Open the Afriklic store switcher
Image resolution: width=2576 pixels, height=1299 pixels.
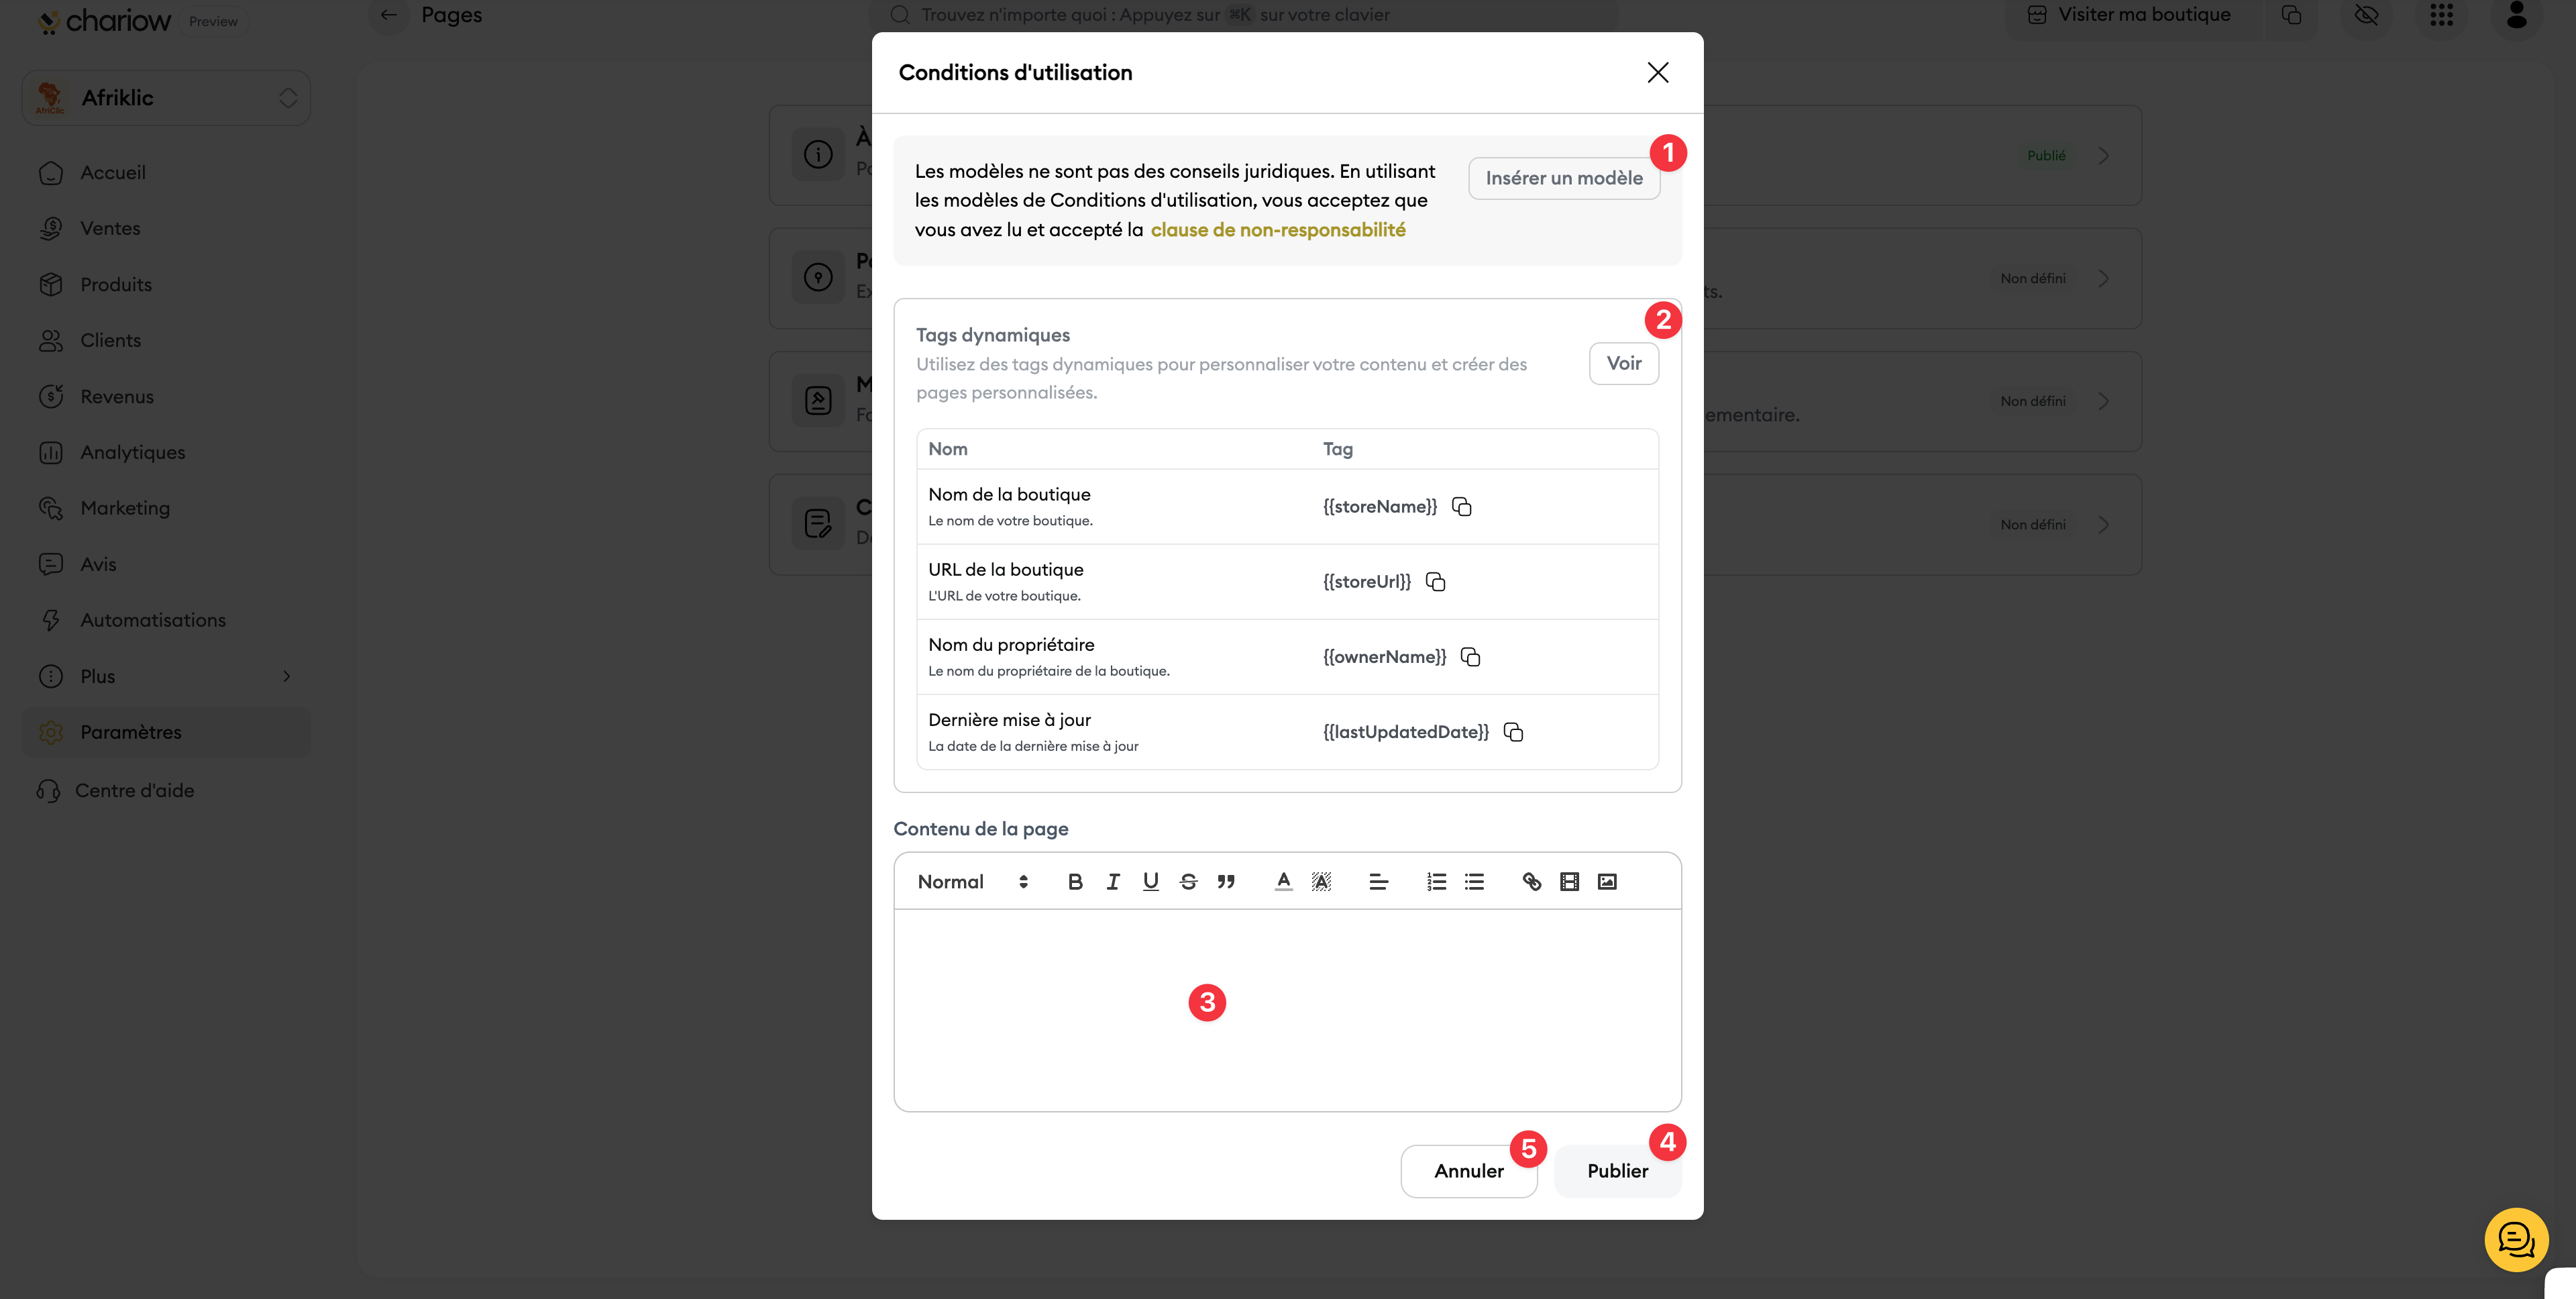click(x=166, y=97)
